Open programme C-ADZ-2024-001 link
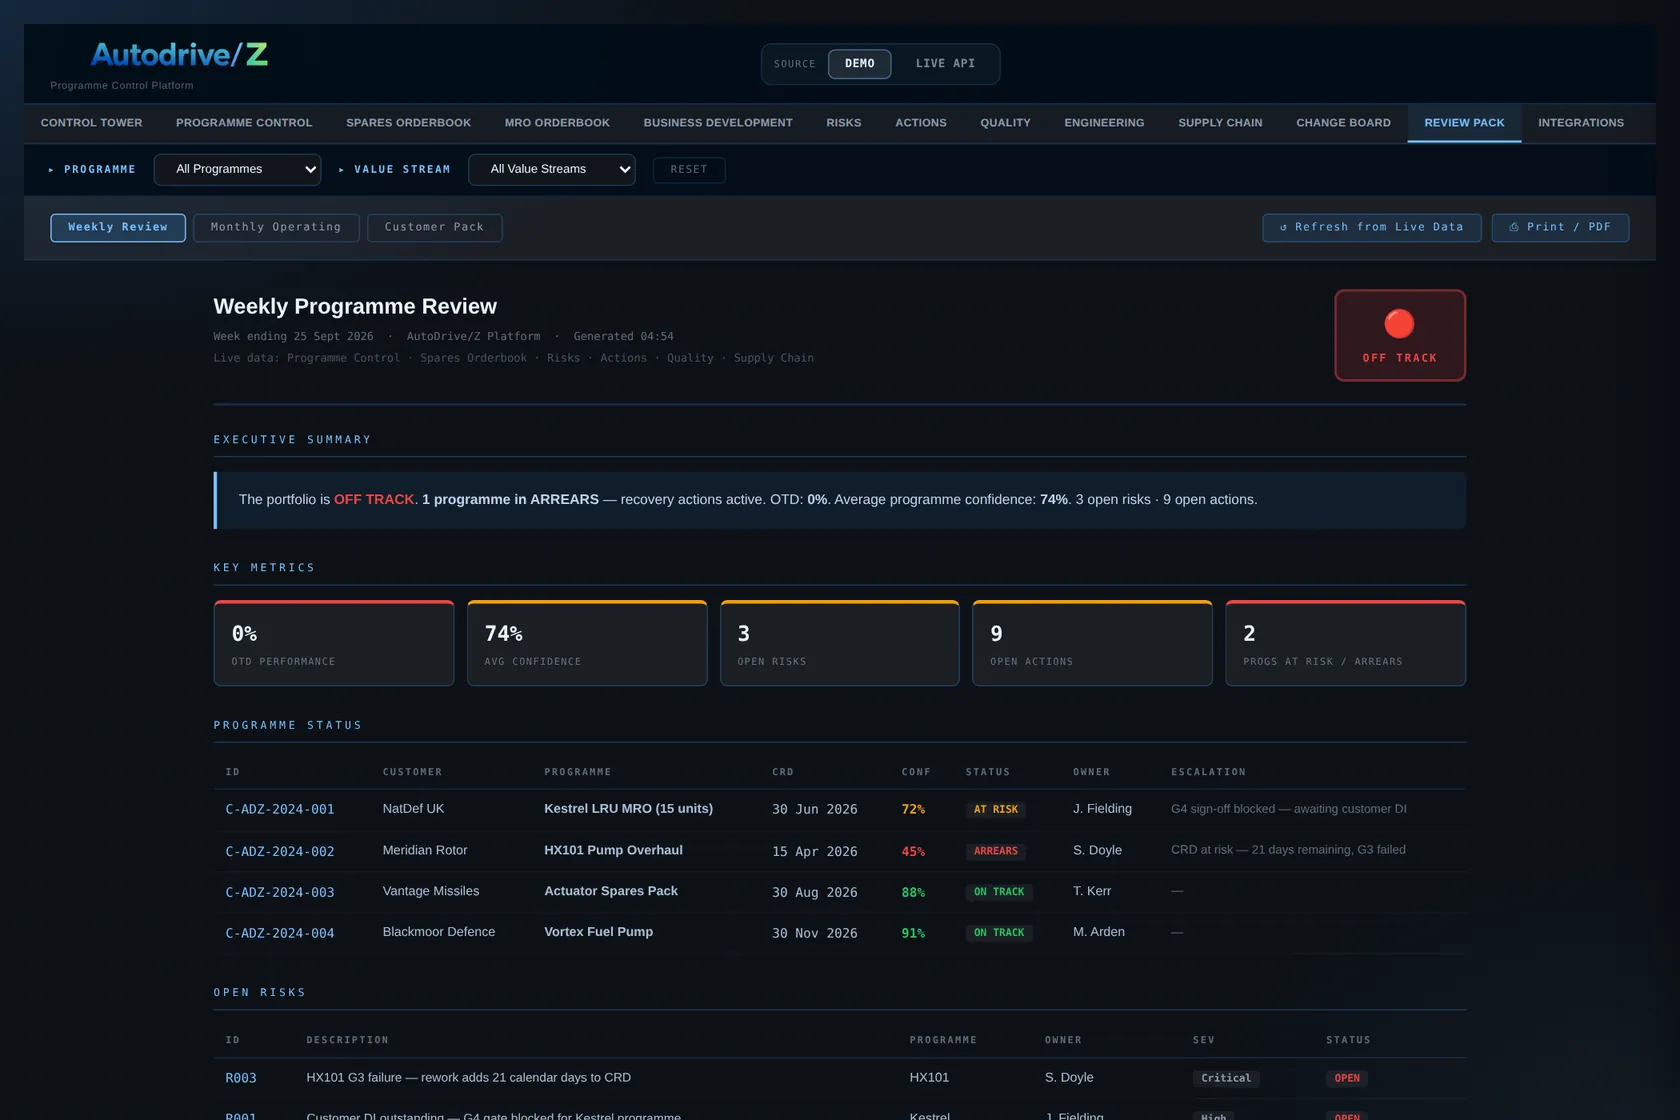Screen dimensions: 1680x1120 point(280,809)
